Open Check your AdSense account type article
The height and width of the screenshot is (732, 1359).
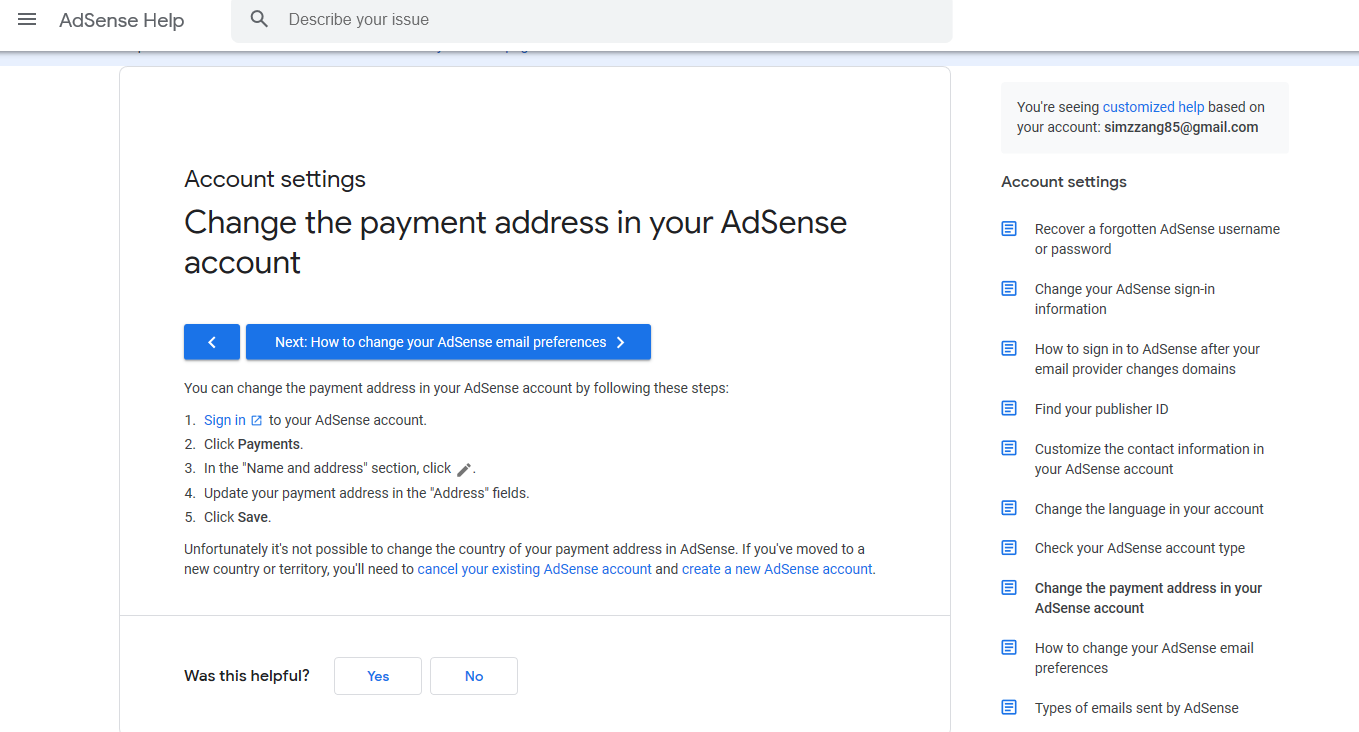coord(1140,548)
